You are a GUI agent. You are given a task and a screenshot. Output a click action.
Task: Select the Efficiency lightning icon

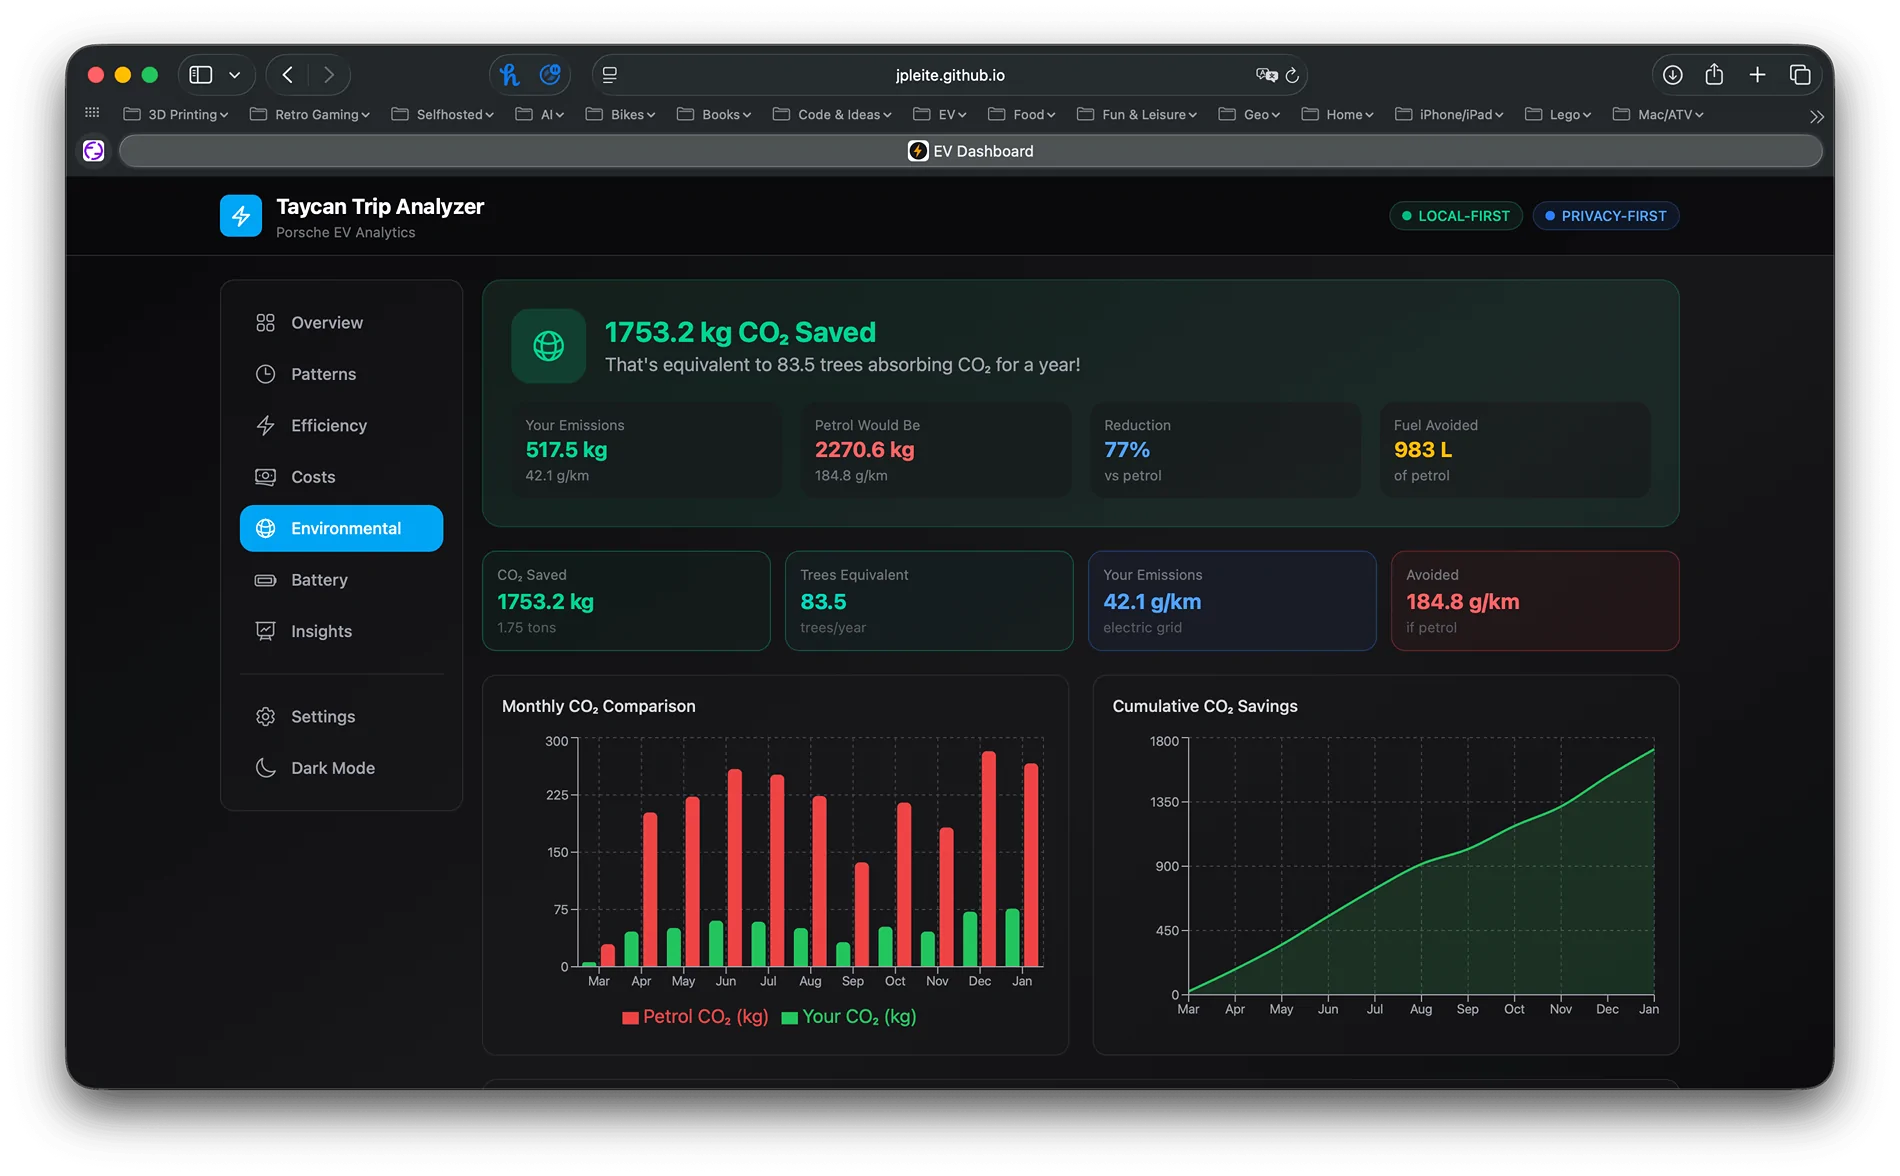pyautogui.click(x=265, y=425)
